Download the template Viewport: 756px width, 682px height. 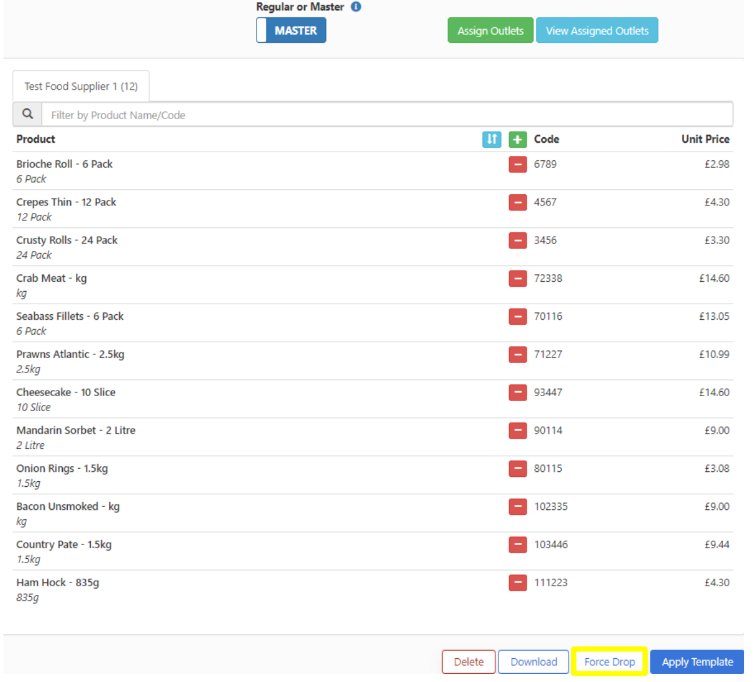pos(534,662)
